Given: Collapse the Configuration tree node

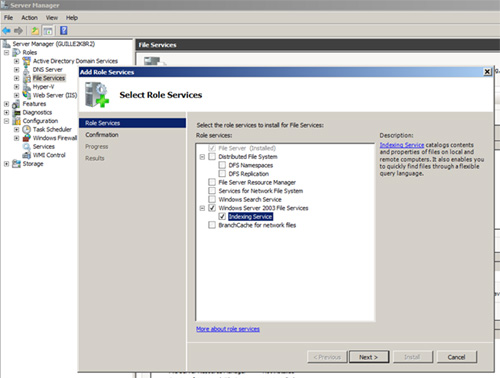Looking at the screenshot, I should coord(6,121).
